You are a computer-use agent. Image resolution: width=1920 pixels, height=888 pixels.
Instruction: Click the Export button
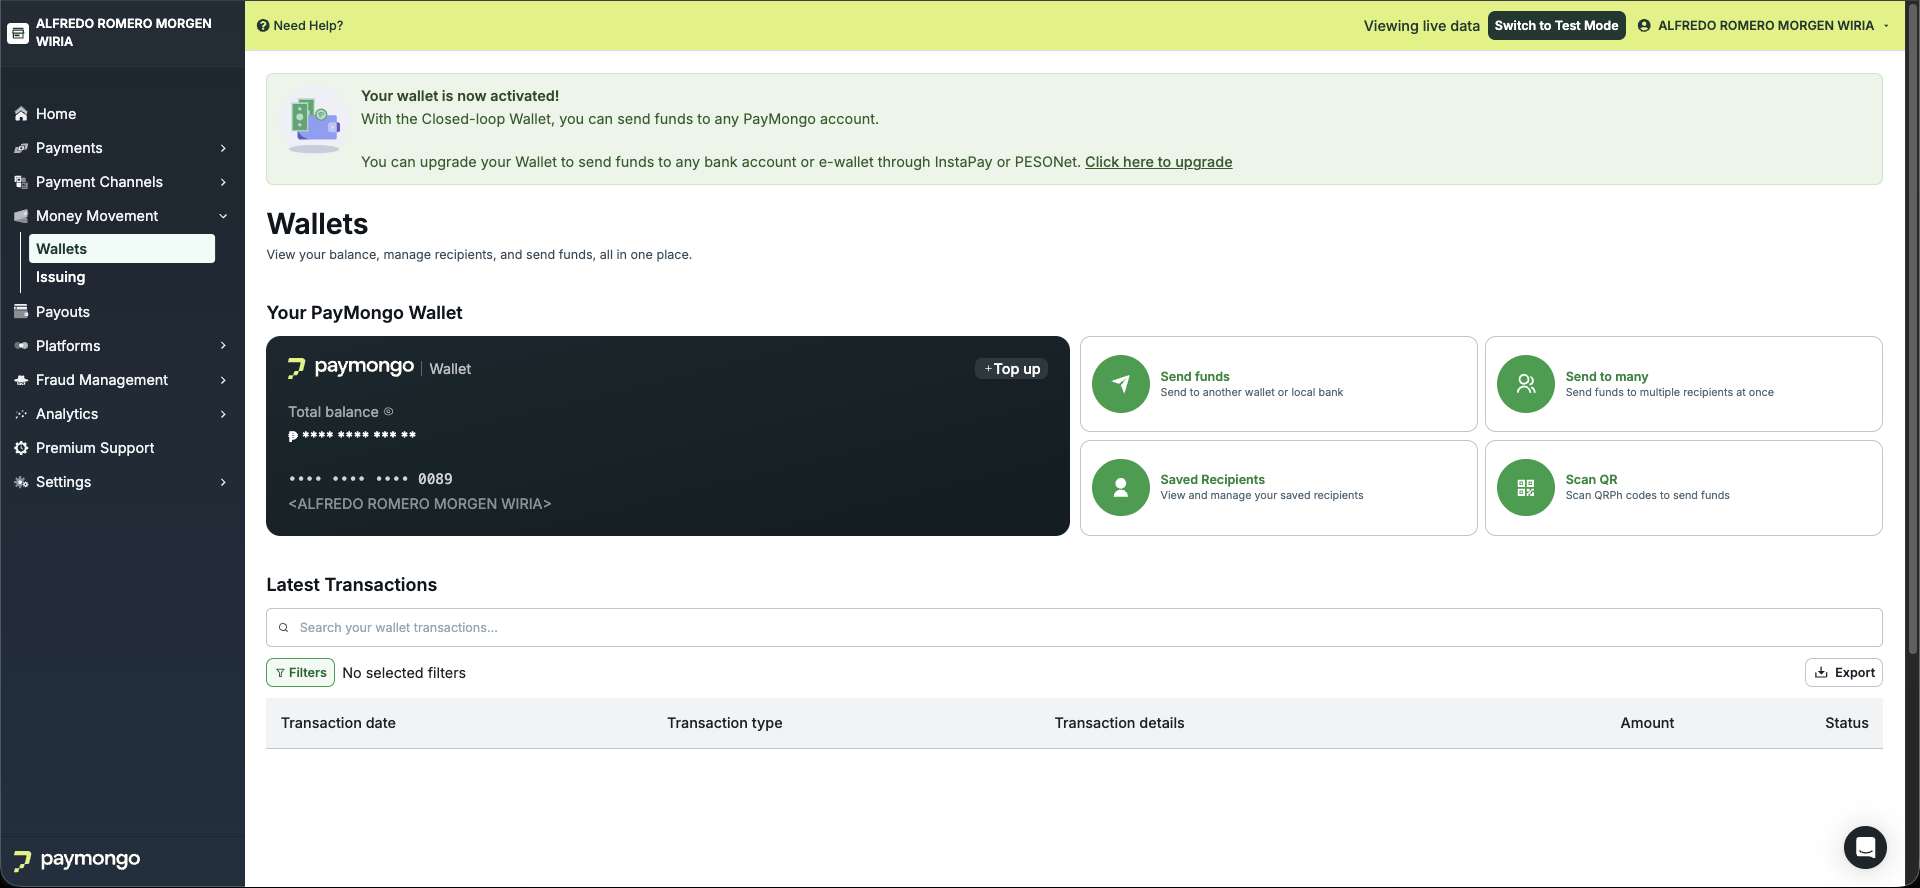tap(1844, 673)
